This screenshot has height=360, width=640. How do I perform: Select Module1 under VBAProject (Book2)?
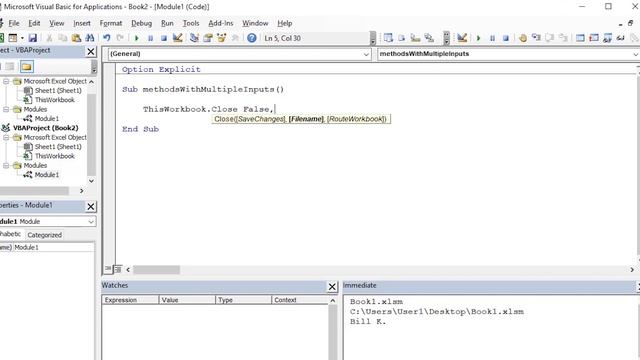click(x=47, y=175)
